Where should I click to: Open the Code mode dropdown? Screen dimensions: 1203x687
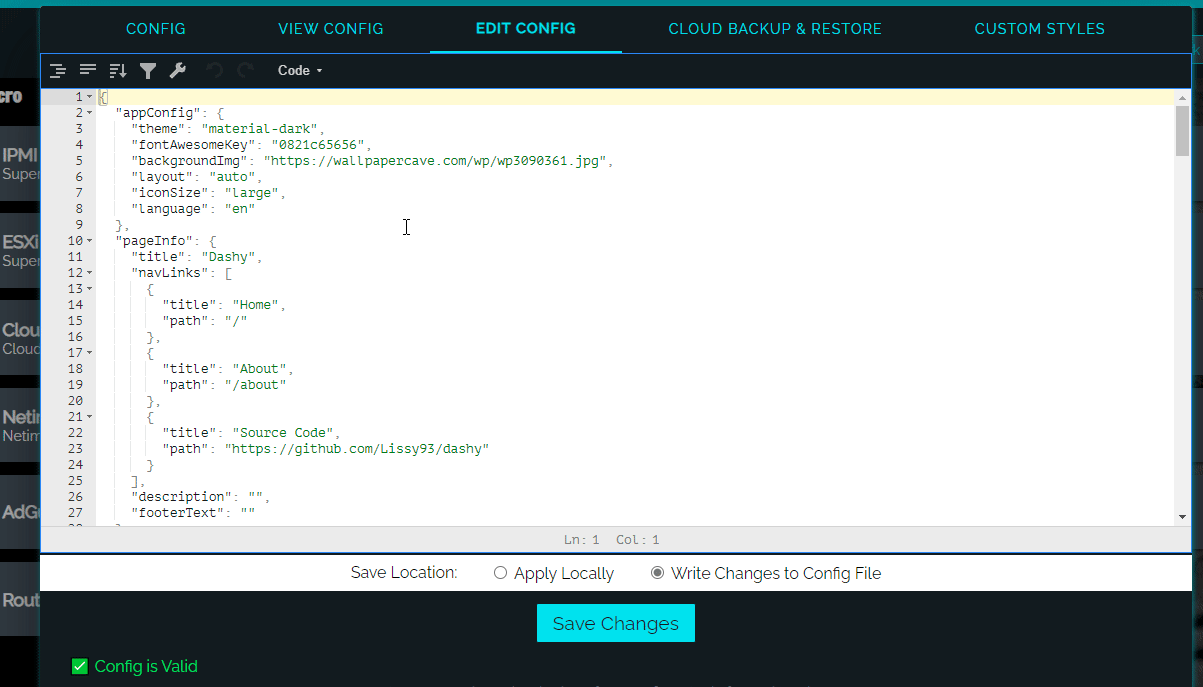point(300,70)
